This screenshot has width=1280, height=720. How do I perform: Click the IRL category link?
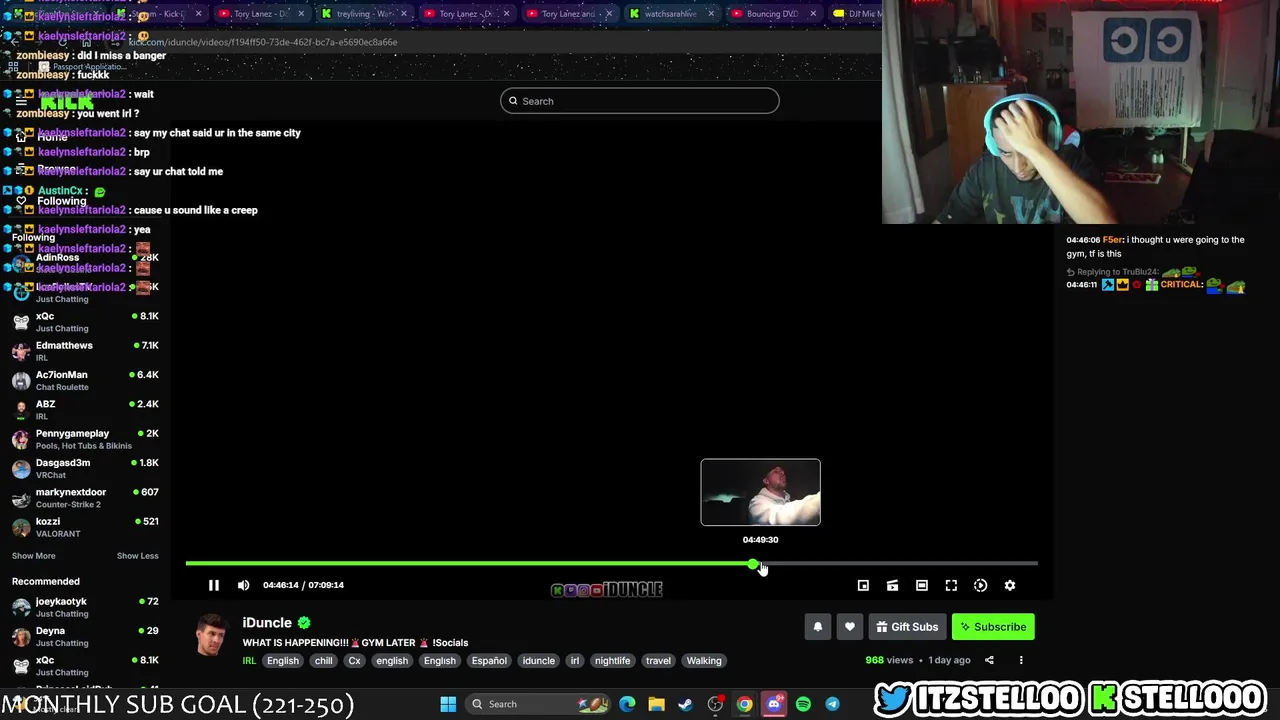click(x=249, y=660)
